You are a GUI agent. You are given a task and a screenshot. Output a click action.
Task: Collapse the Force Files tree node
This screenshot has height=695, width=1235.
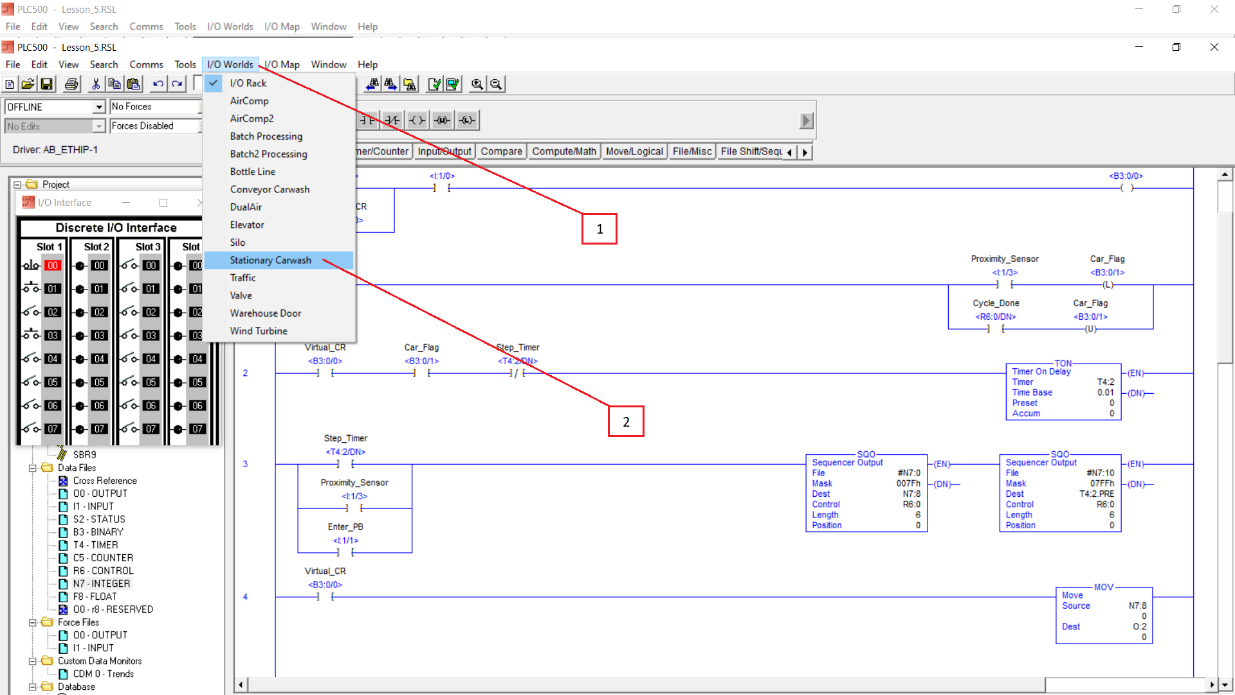pyautogui.click(x=33, y=622)
